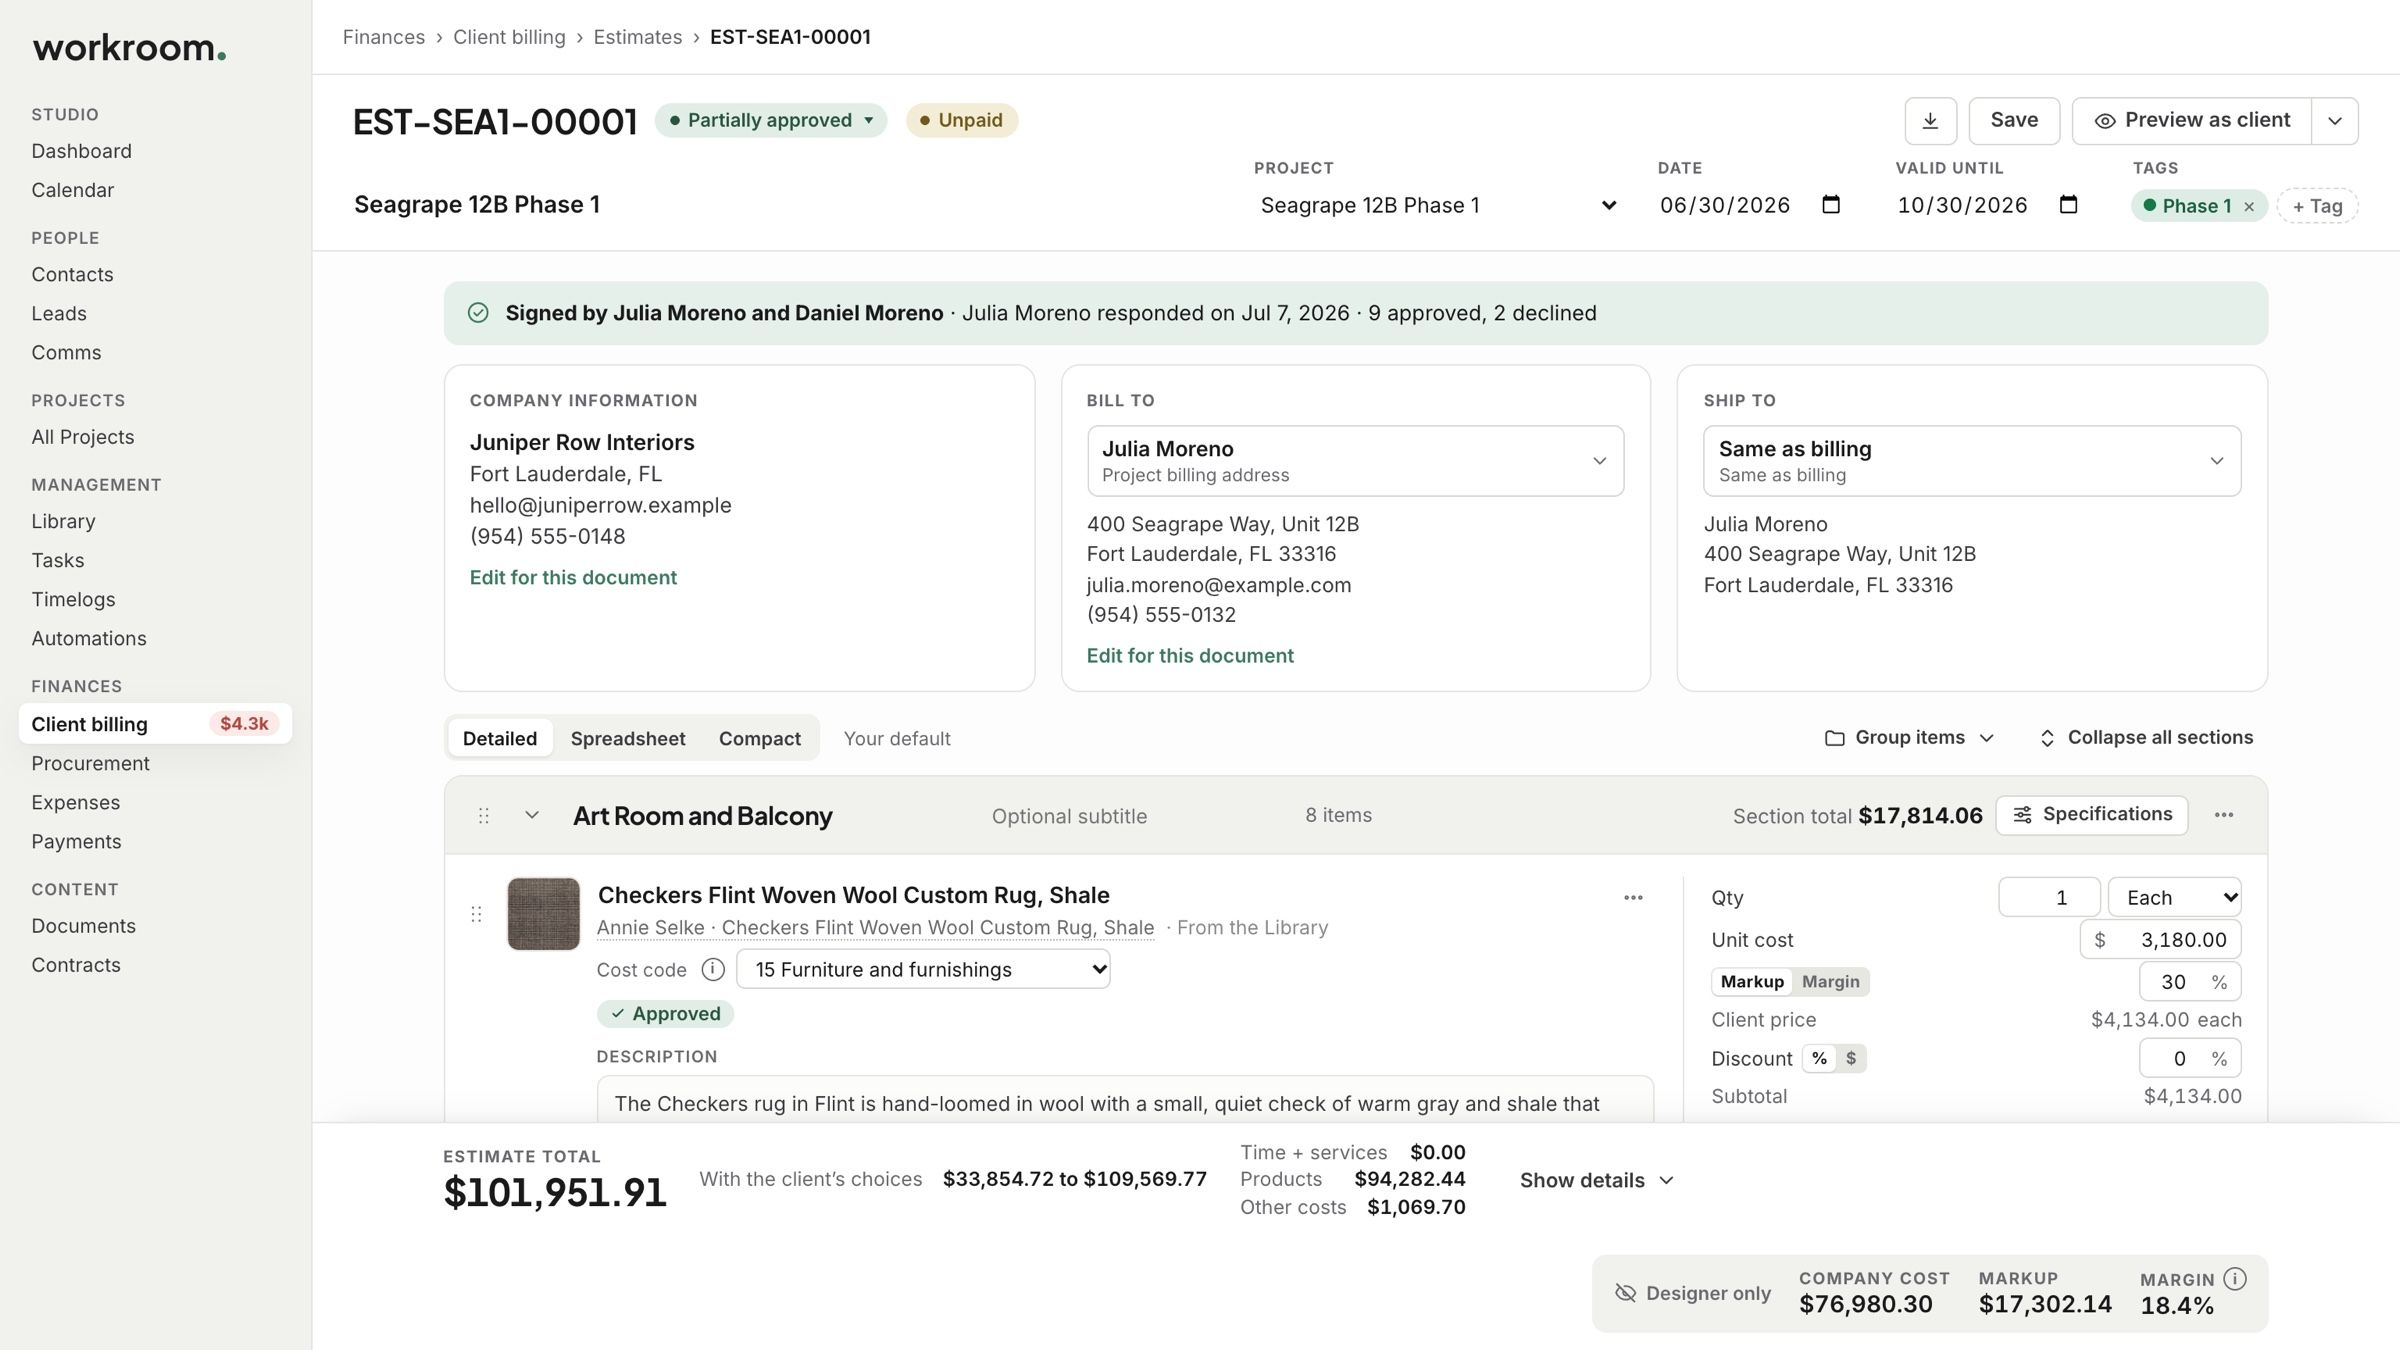This screenshot has height=1350, width=2400.
Task: Click the Specifications button
Action: pyautogui.click(x=2091, y=815)
